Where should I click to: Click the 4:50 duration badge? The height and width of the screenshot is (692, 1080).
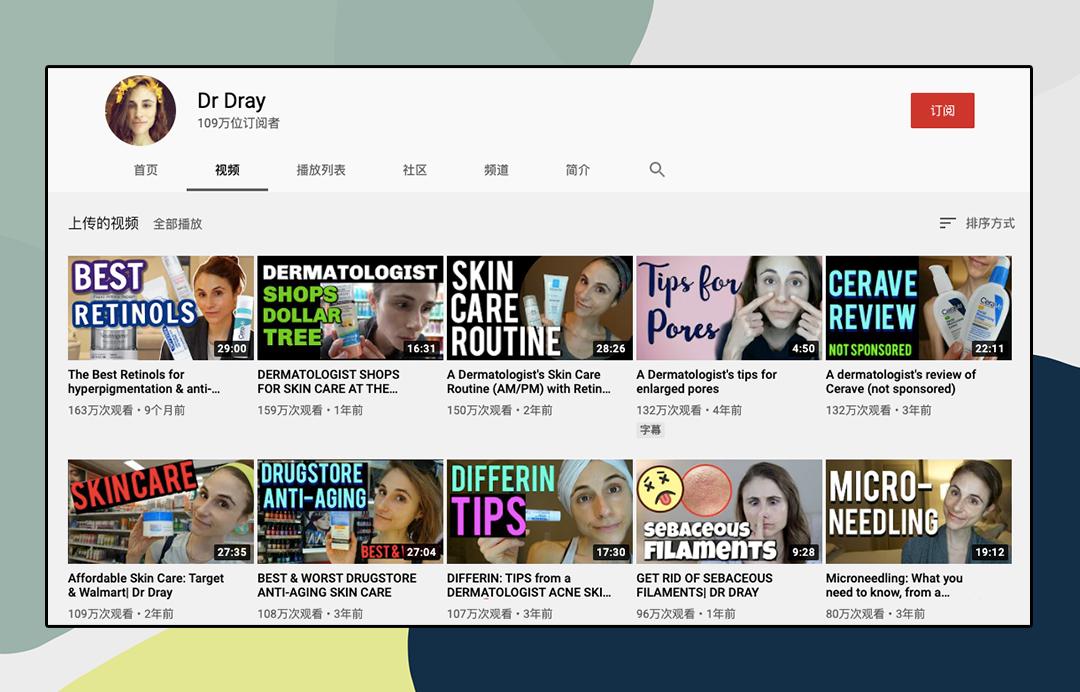pos(803,348)
